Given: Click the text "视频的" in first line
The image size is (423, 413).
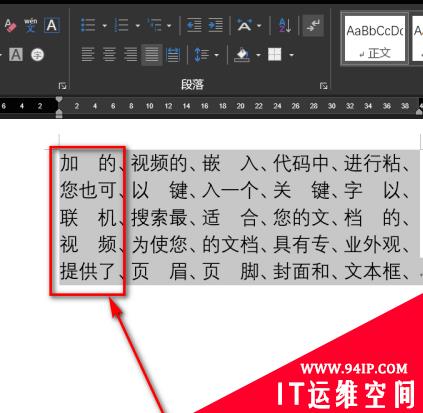Looking at the screenshot, I should [159, 164].
